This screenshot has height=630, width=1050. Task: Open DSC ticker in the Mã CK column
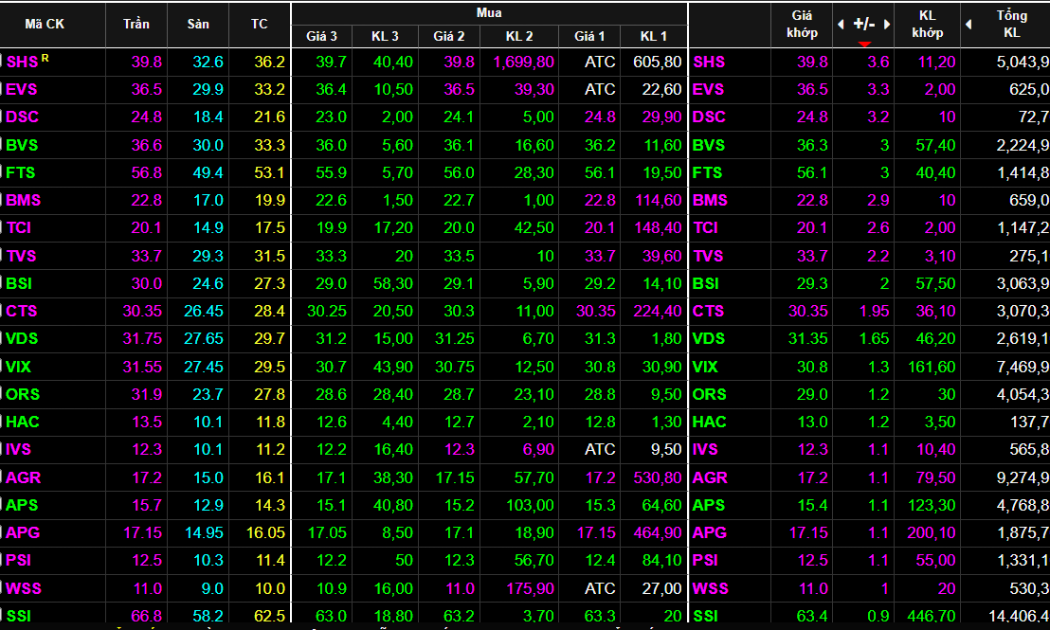coord(22,117)
